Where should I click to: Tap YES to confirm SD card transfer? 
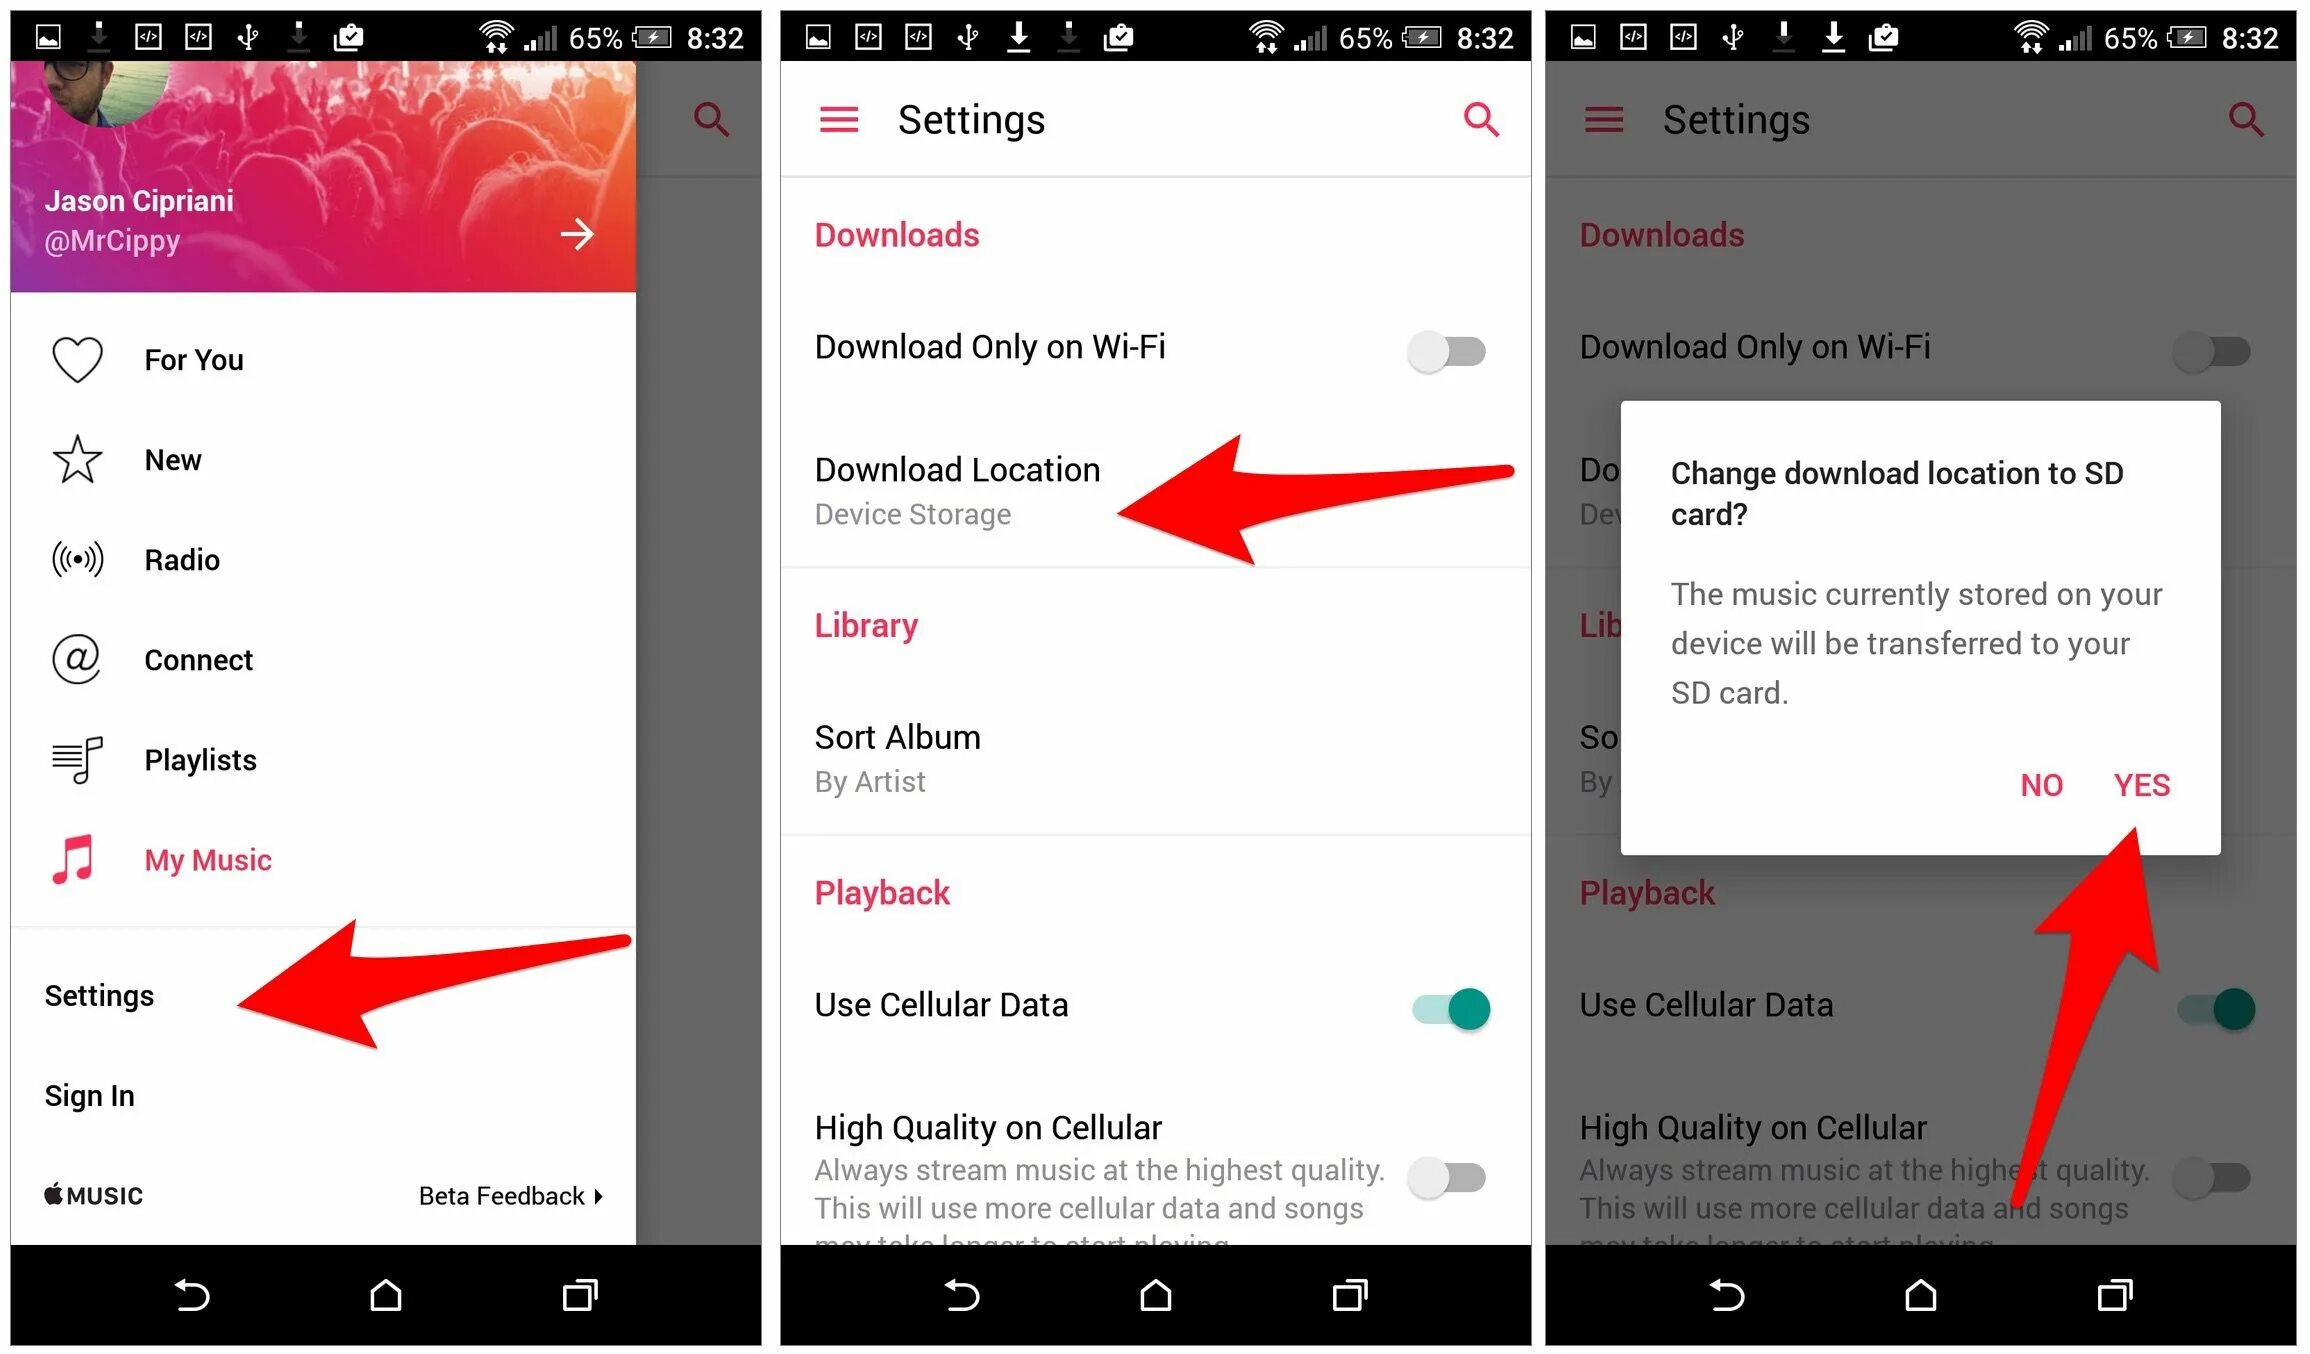[x=2141, y=783]
